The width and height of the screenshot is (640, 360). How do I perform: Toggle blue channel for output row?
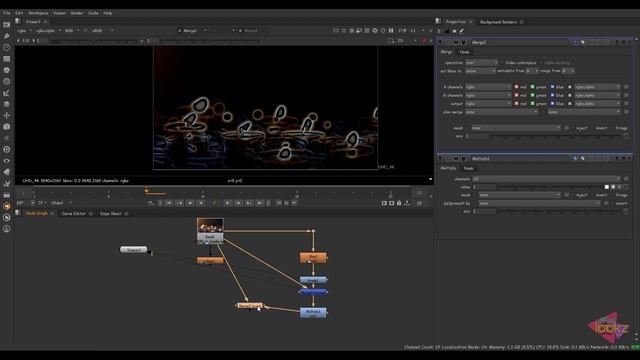coord(552,104)
